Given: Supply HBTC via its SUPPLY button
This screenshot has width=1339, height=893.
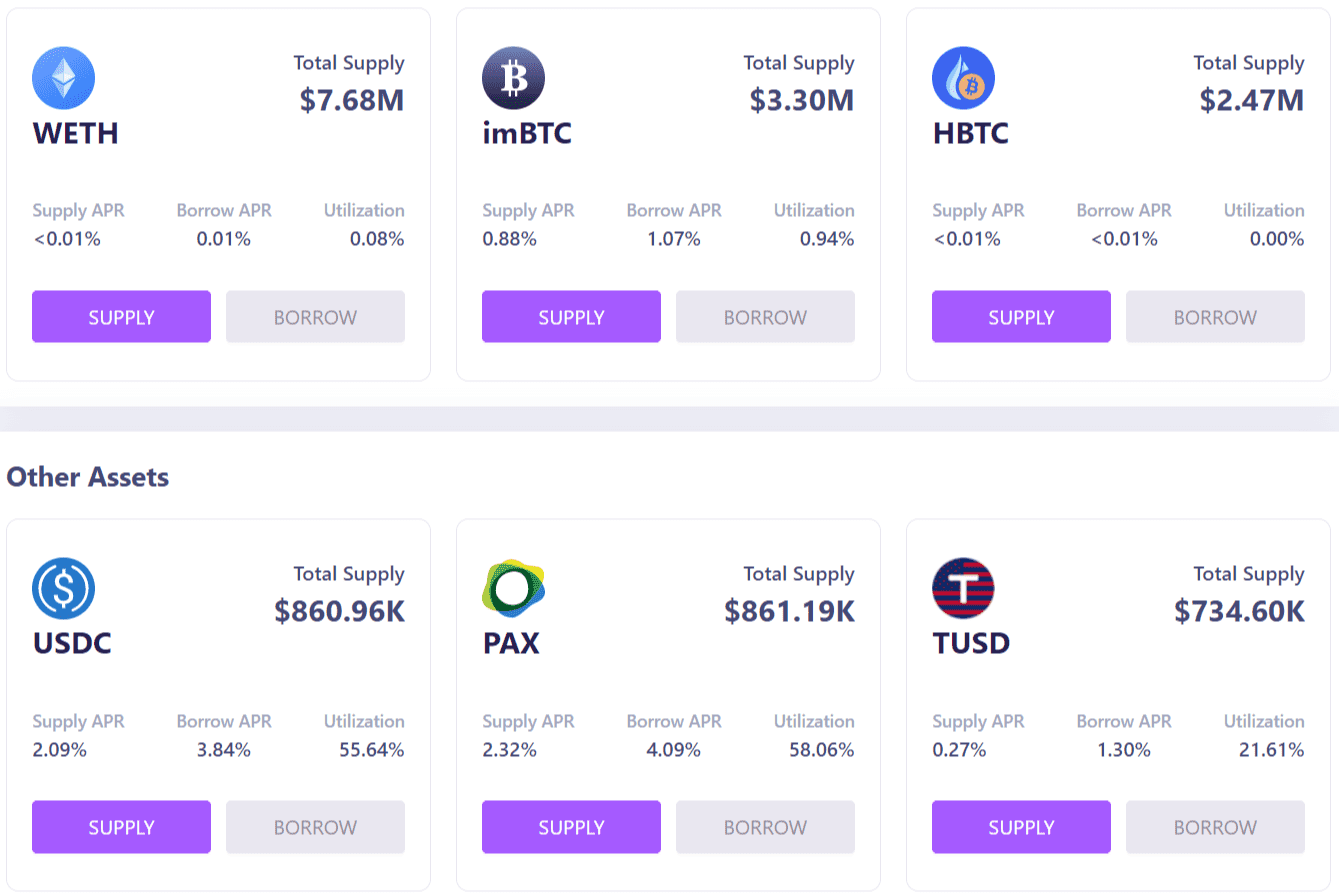Looking at the screenshot, I should 1021,317.
